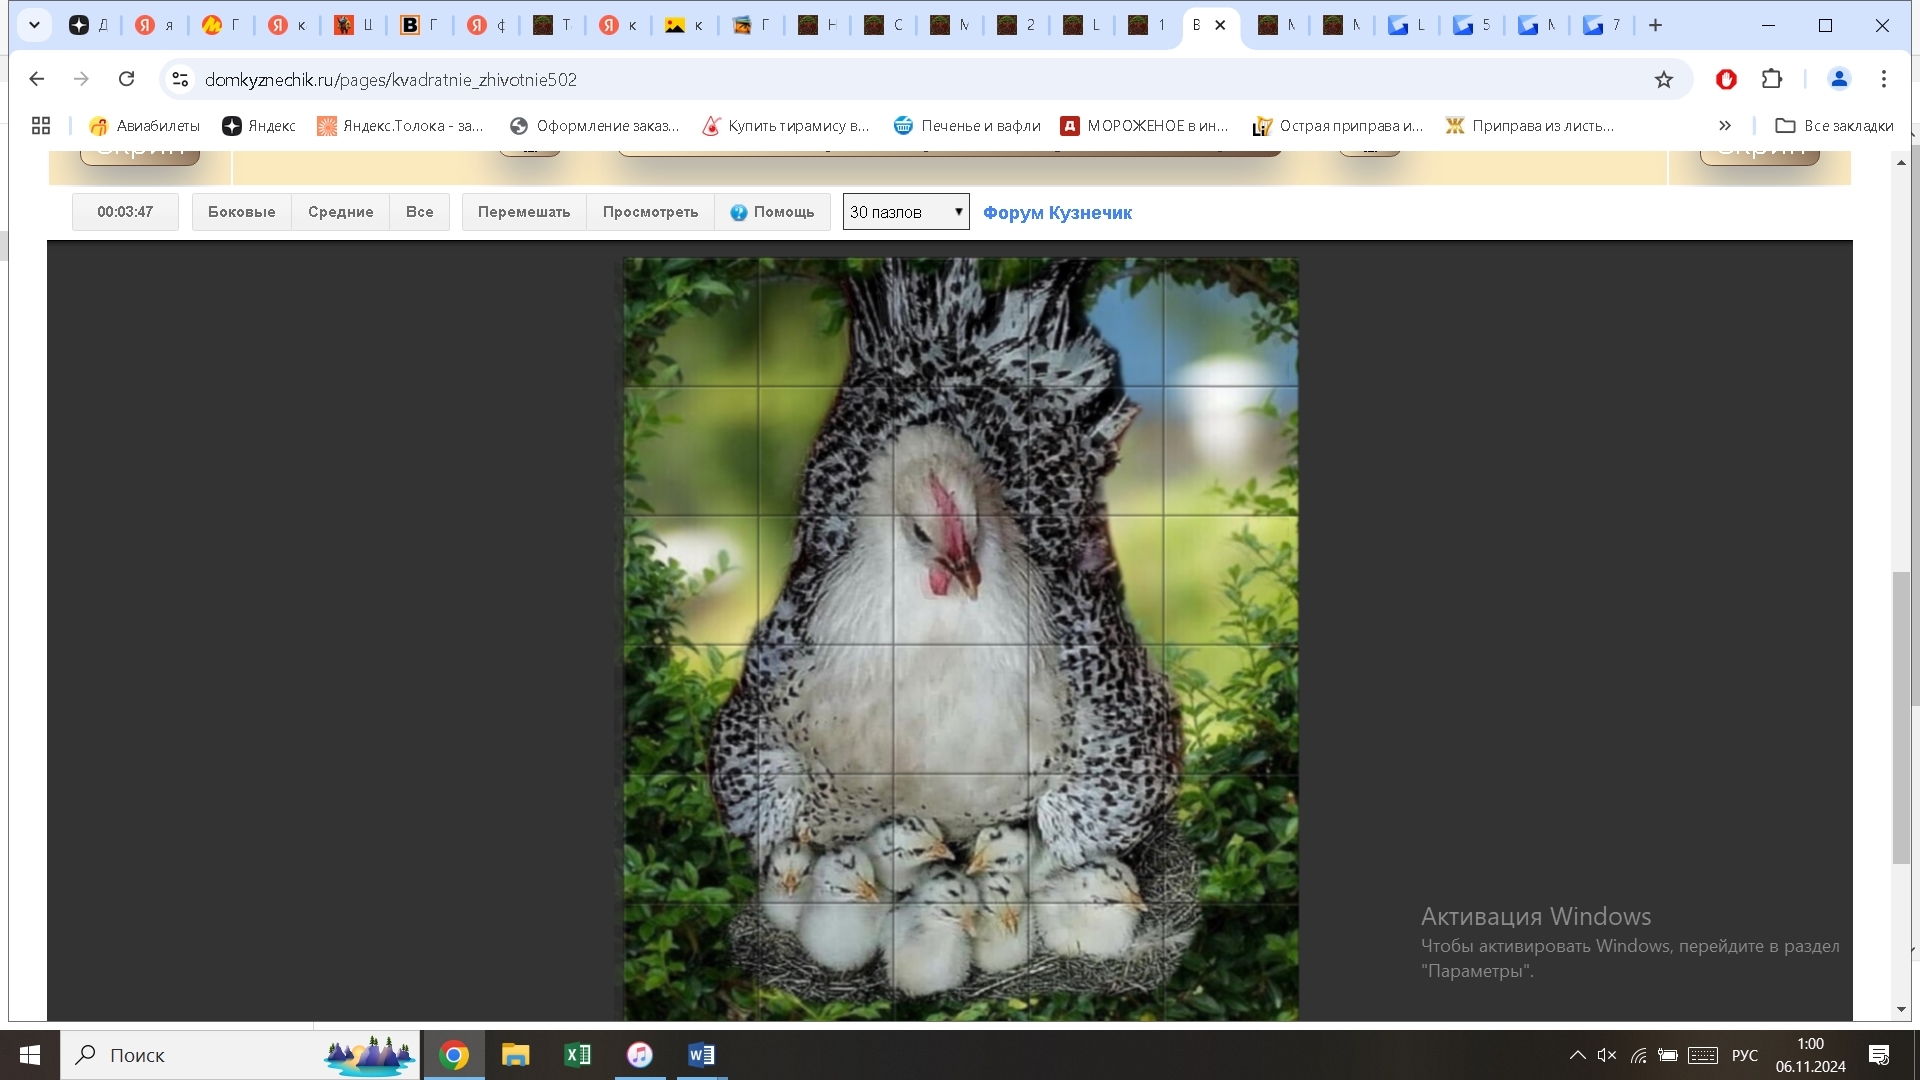Go back to the previous page
Screen dimensions: 1920x1080
[x=37, y=79]
